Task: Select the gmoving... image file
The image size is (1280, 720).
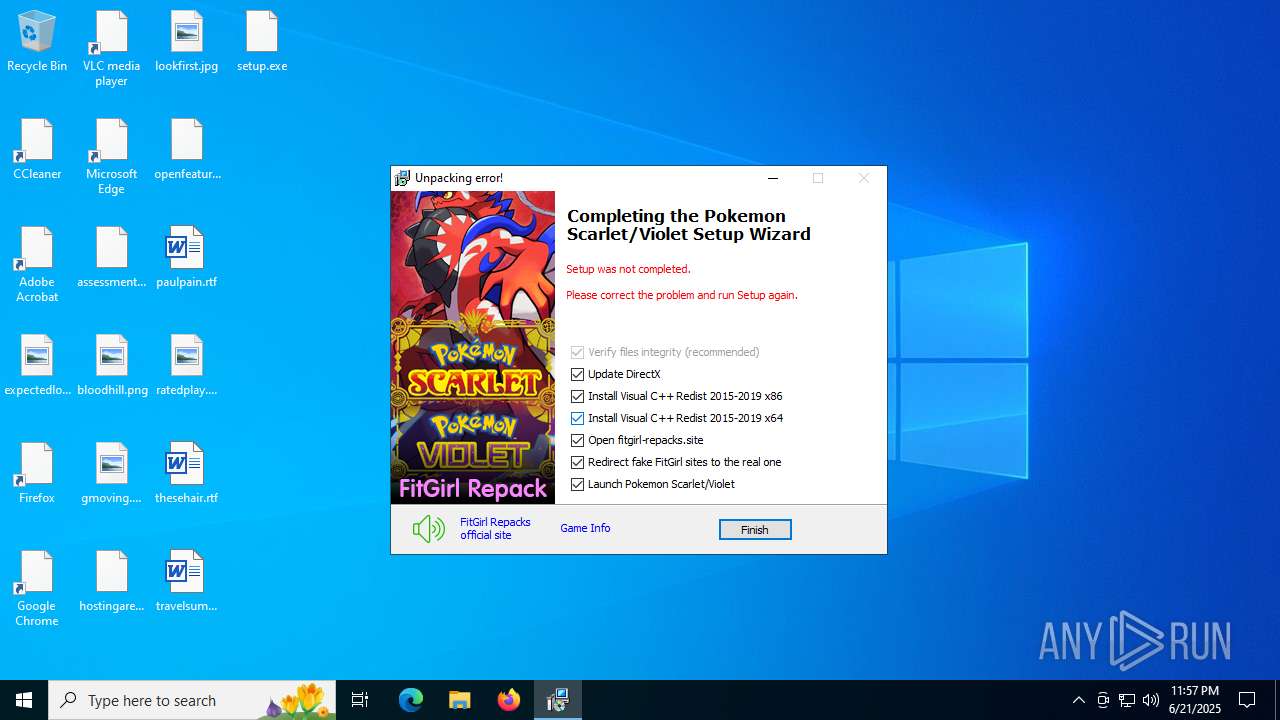Action: (x=111, y=474)
